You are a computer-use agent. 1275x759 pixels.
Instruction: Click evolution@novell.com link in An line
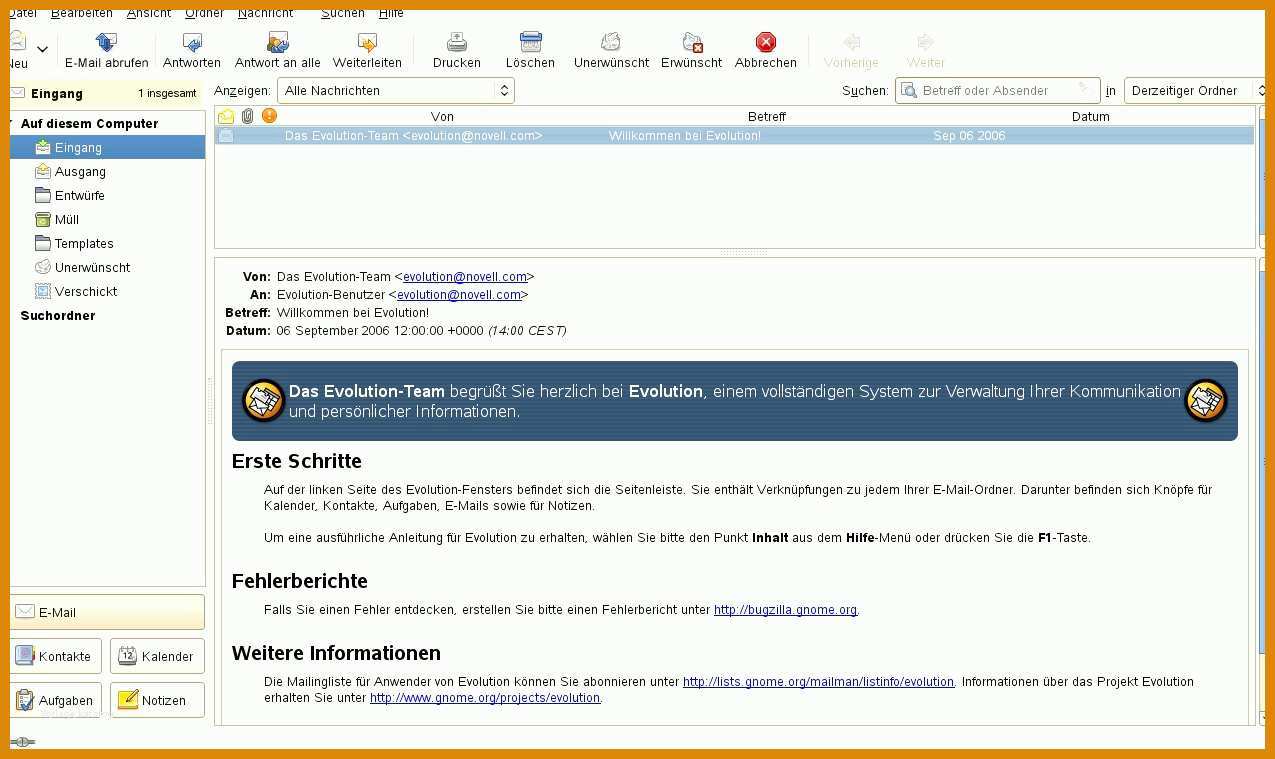(x=459, y=294)
